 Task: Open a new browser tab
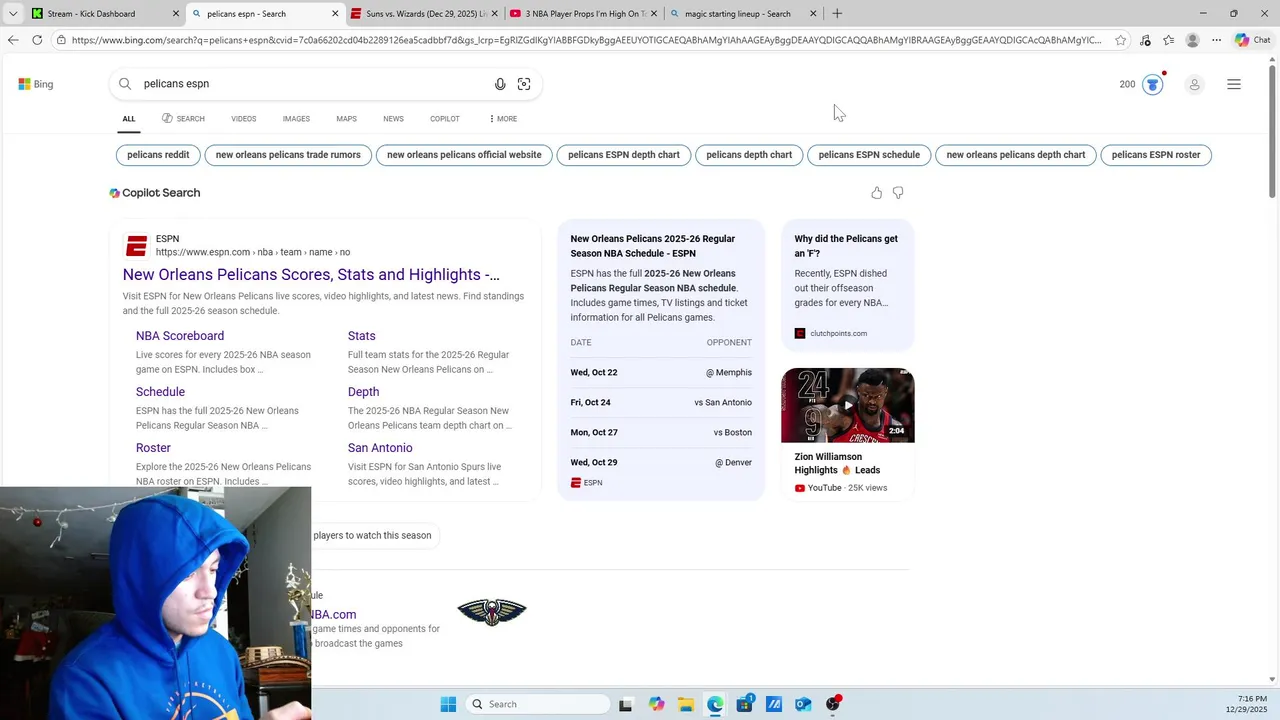(x=837, y=14)
